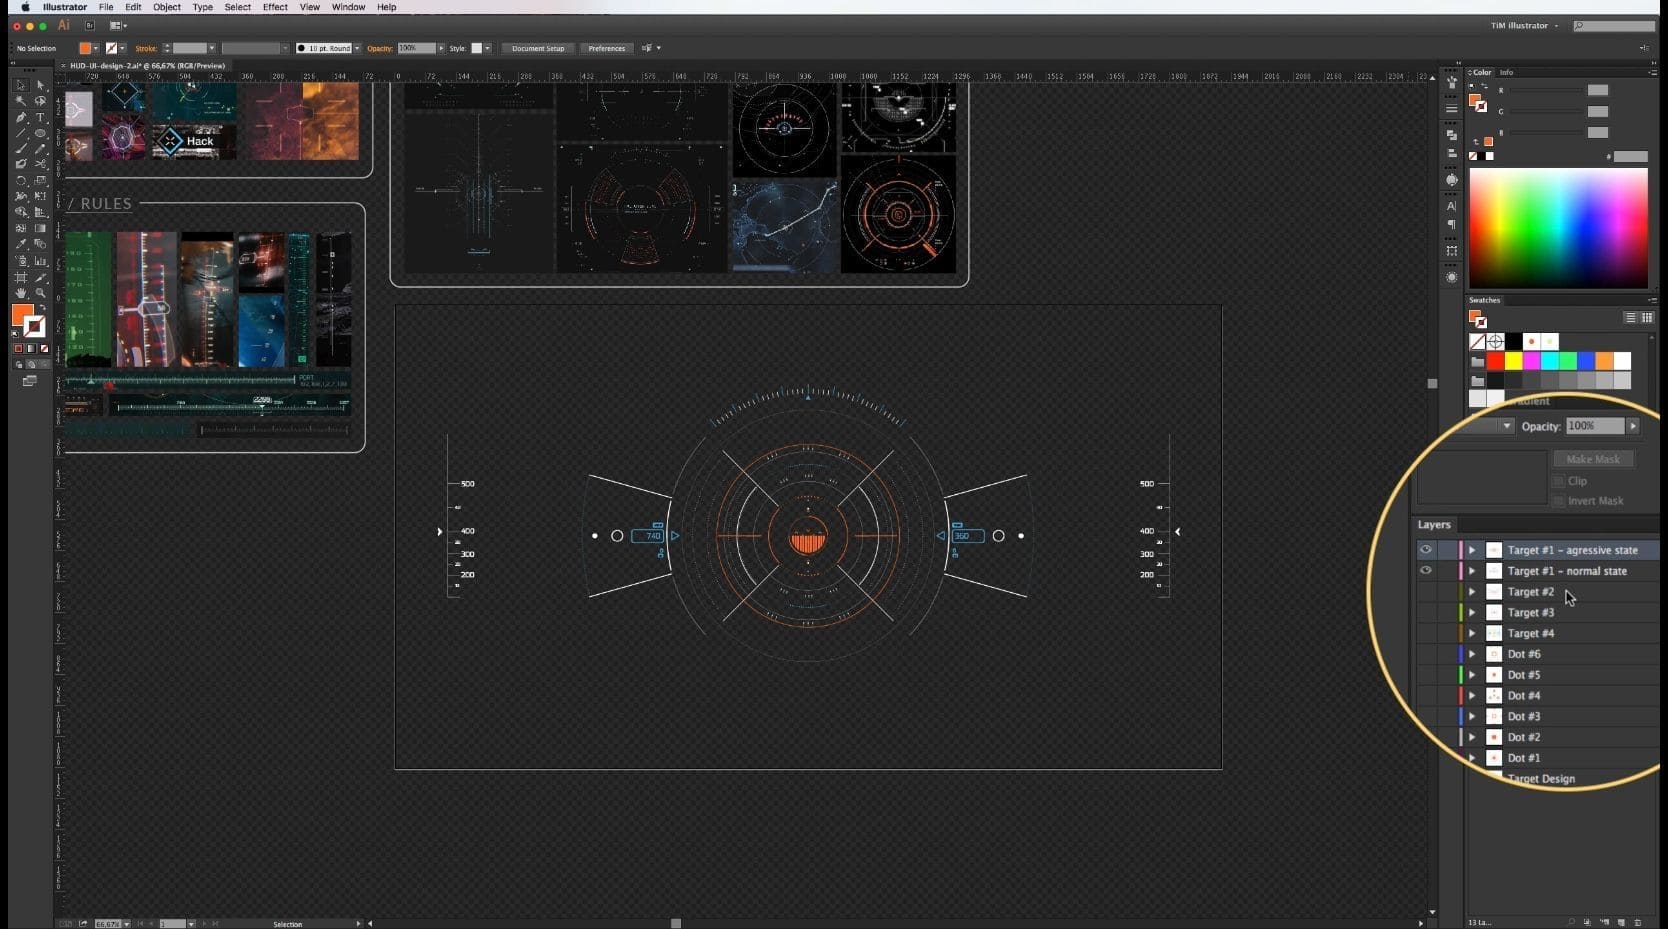Open the Paragraph panel from the dock
Screen dimensions: 1668x929
1451,226
